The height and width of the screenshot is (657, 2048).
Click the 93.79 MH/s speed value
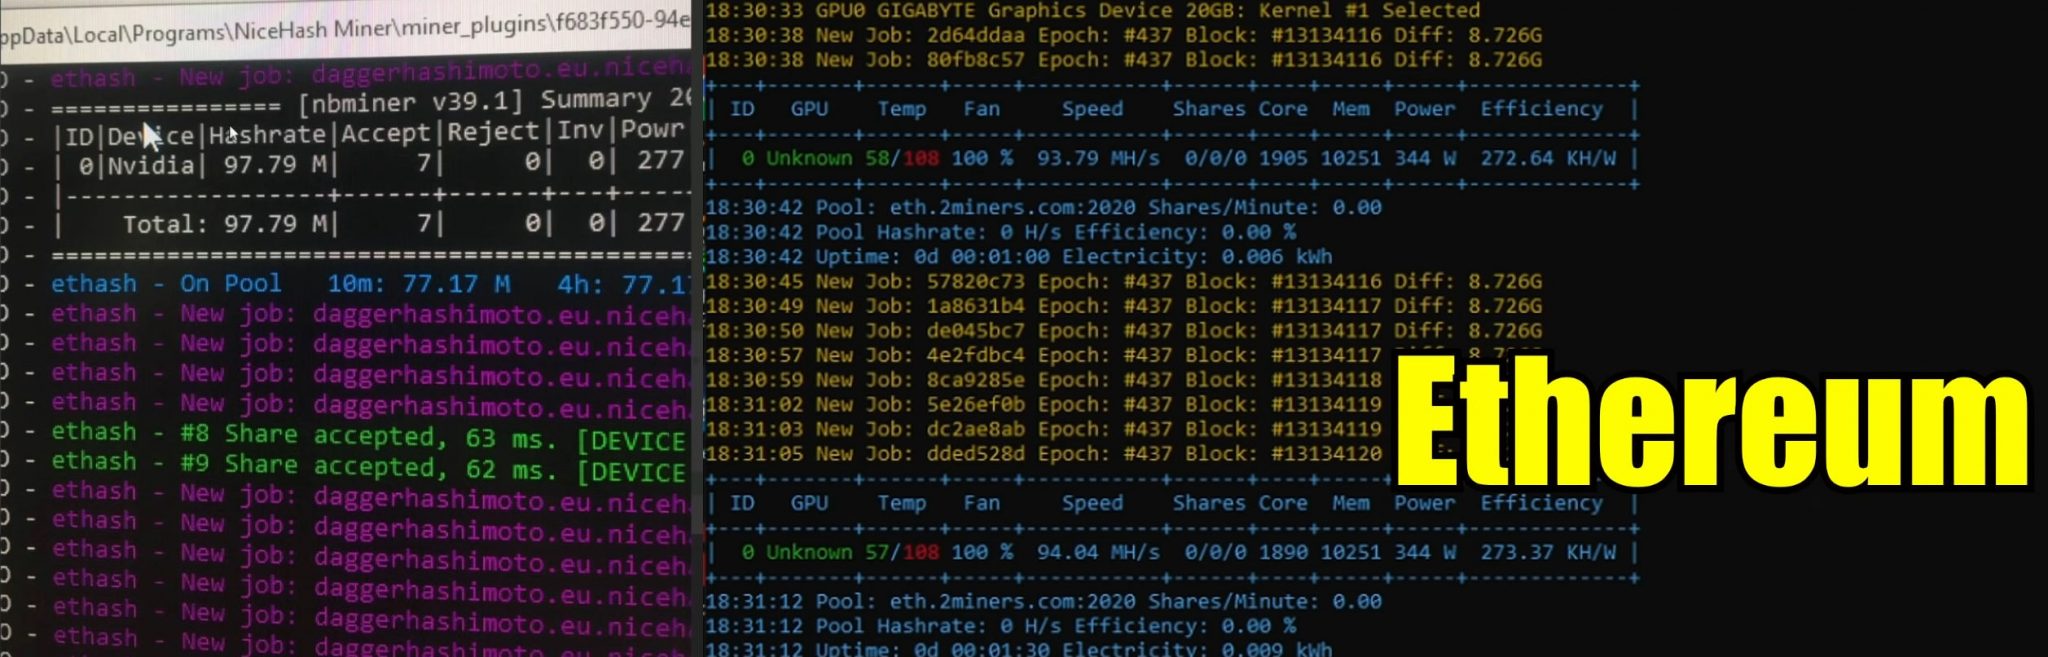coord(1097,158)
